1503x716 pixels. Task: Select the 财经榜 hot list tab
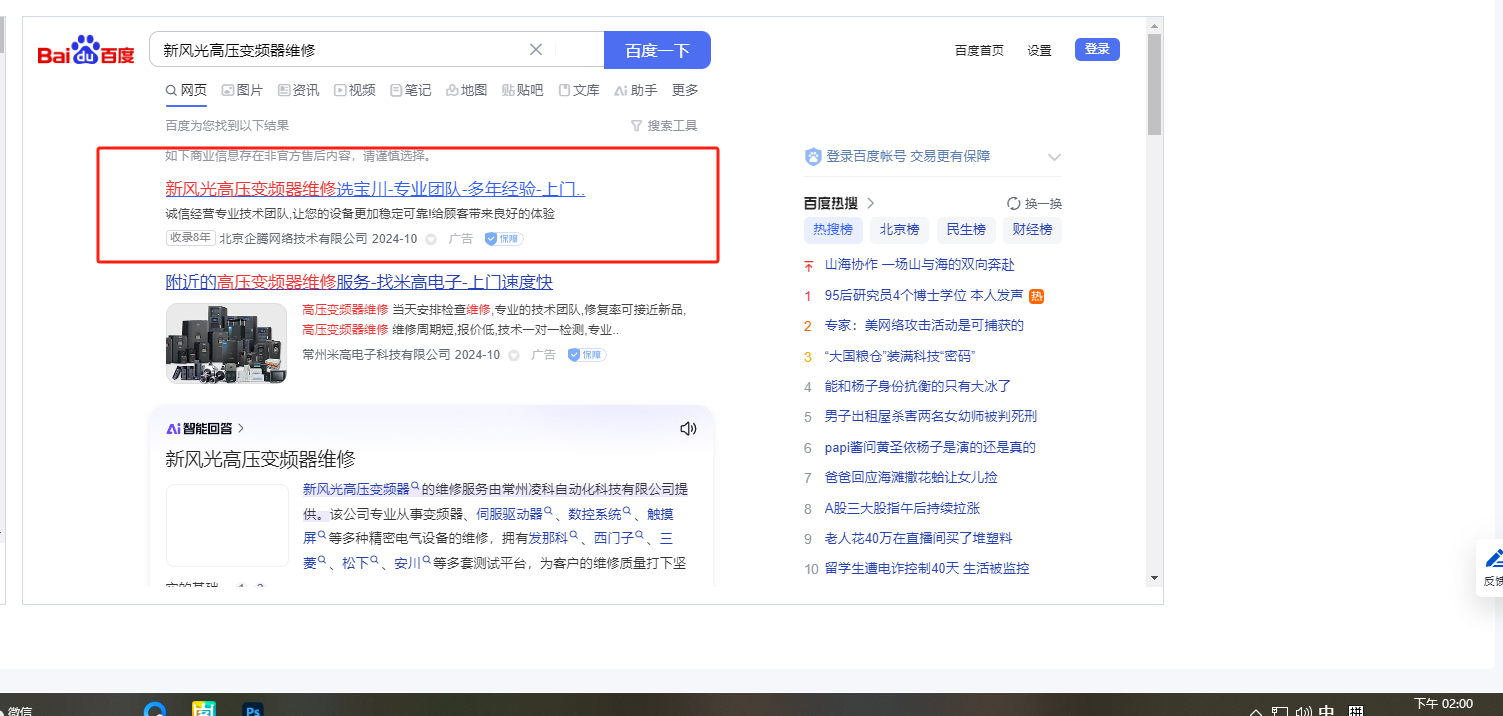(1032, 229)
